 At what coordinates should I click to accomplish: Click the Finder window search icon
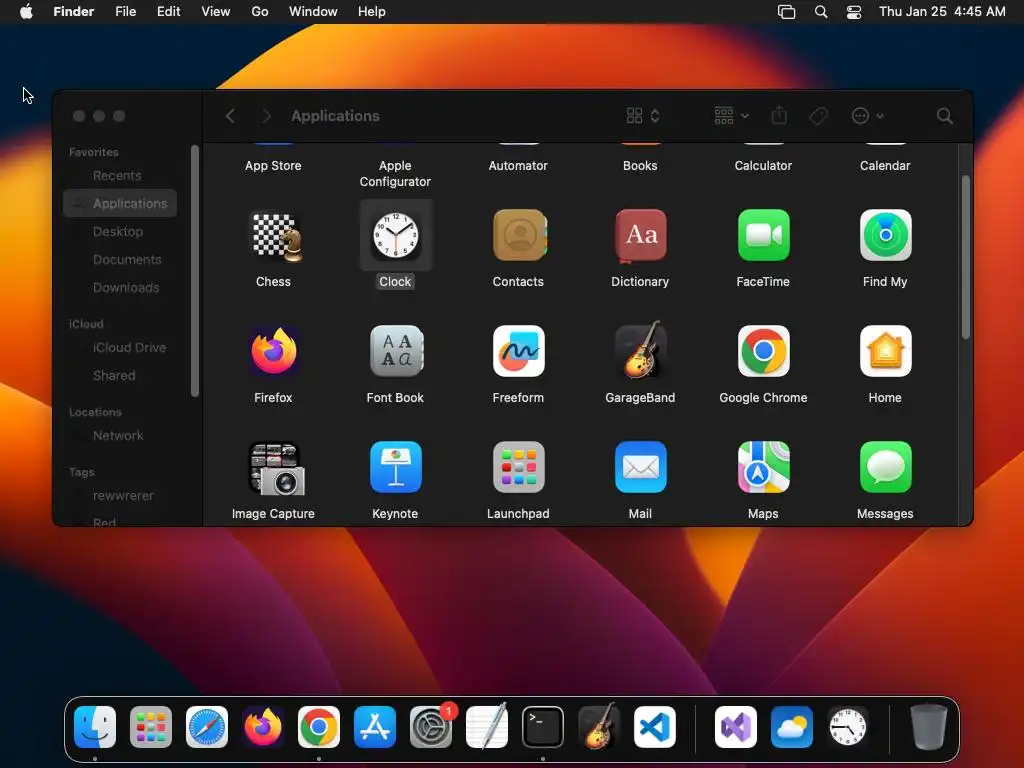tap(944, 116)
